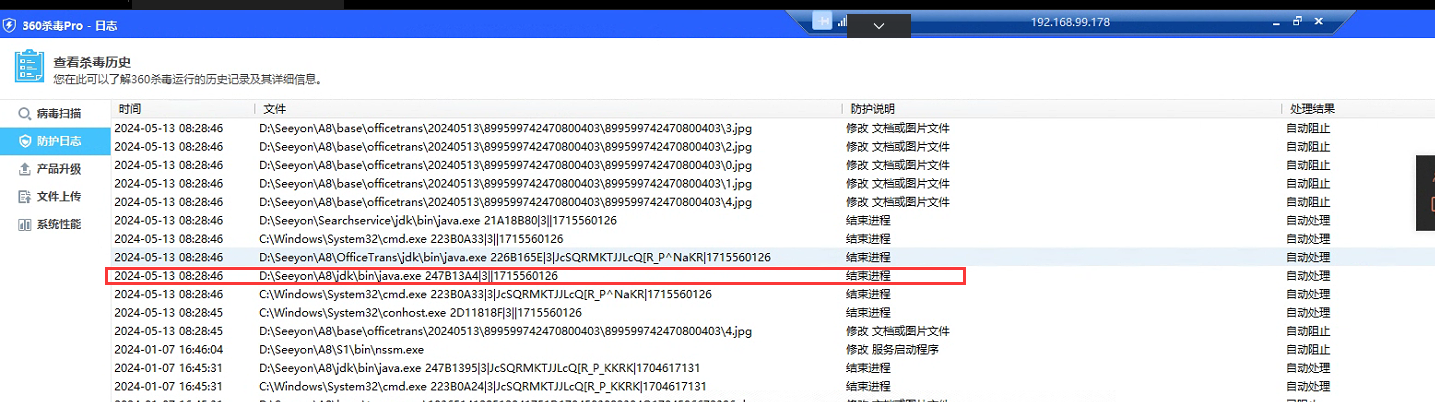The image size is (1436, 402).
Task: Open the 病毒扫描 tab
Action: pos(55,114)
